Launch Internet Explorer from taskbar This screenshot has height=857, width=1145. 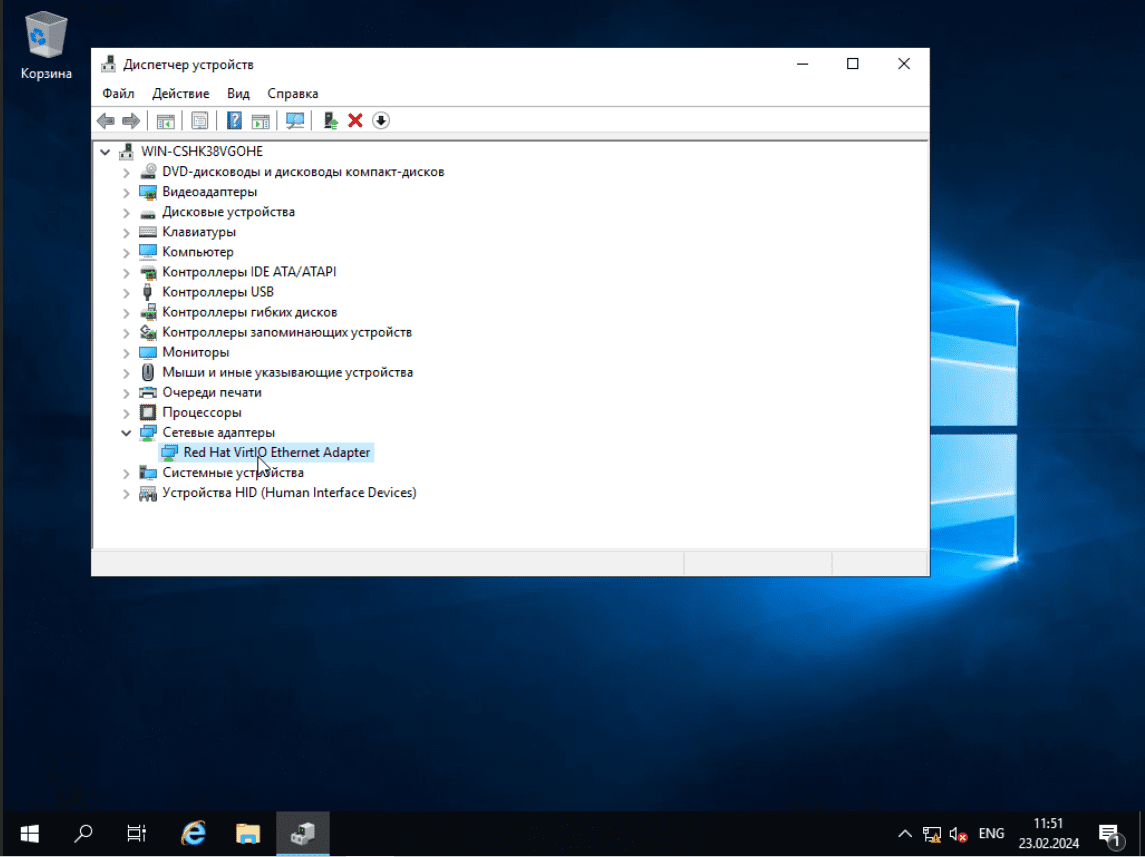(193, 833)
